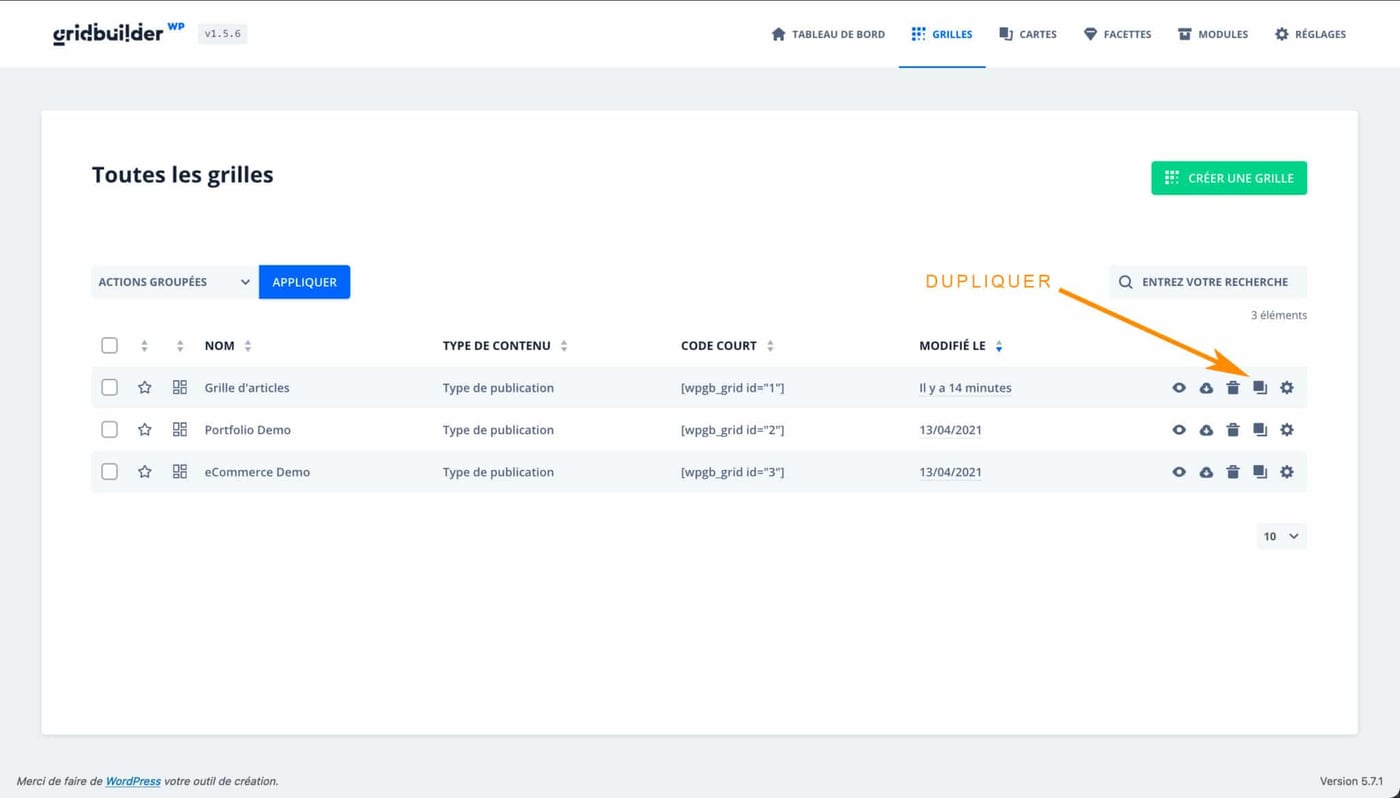
Task: Check the select-all grids checkbox
Action: [110, 346]
